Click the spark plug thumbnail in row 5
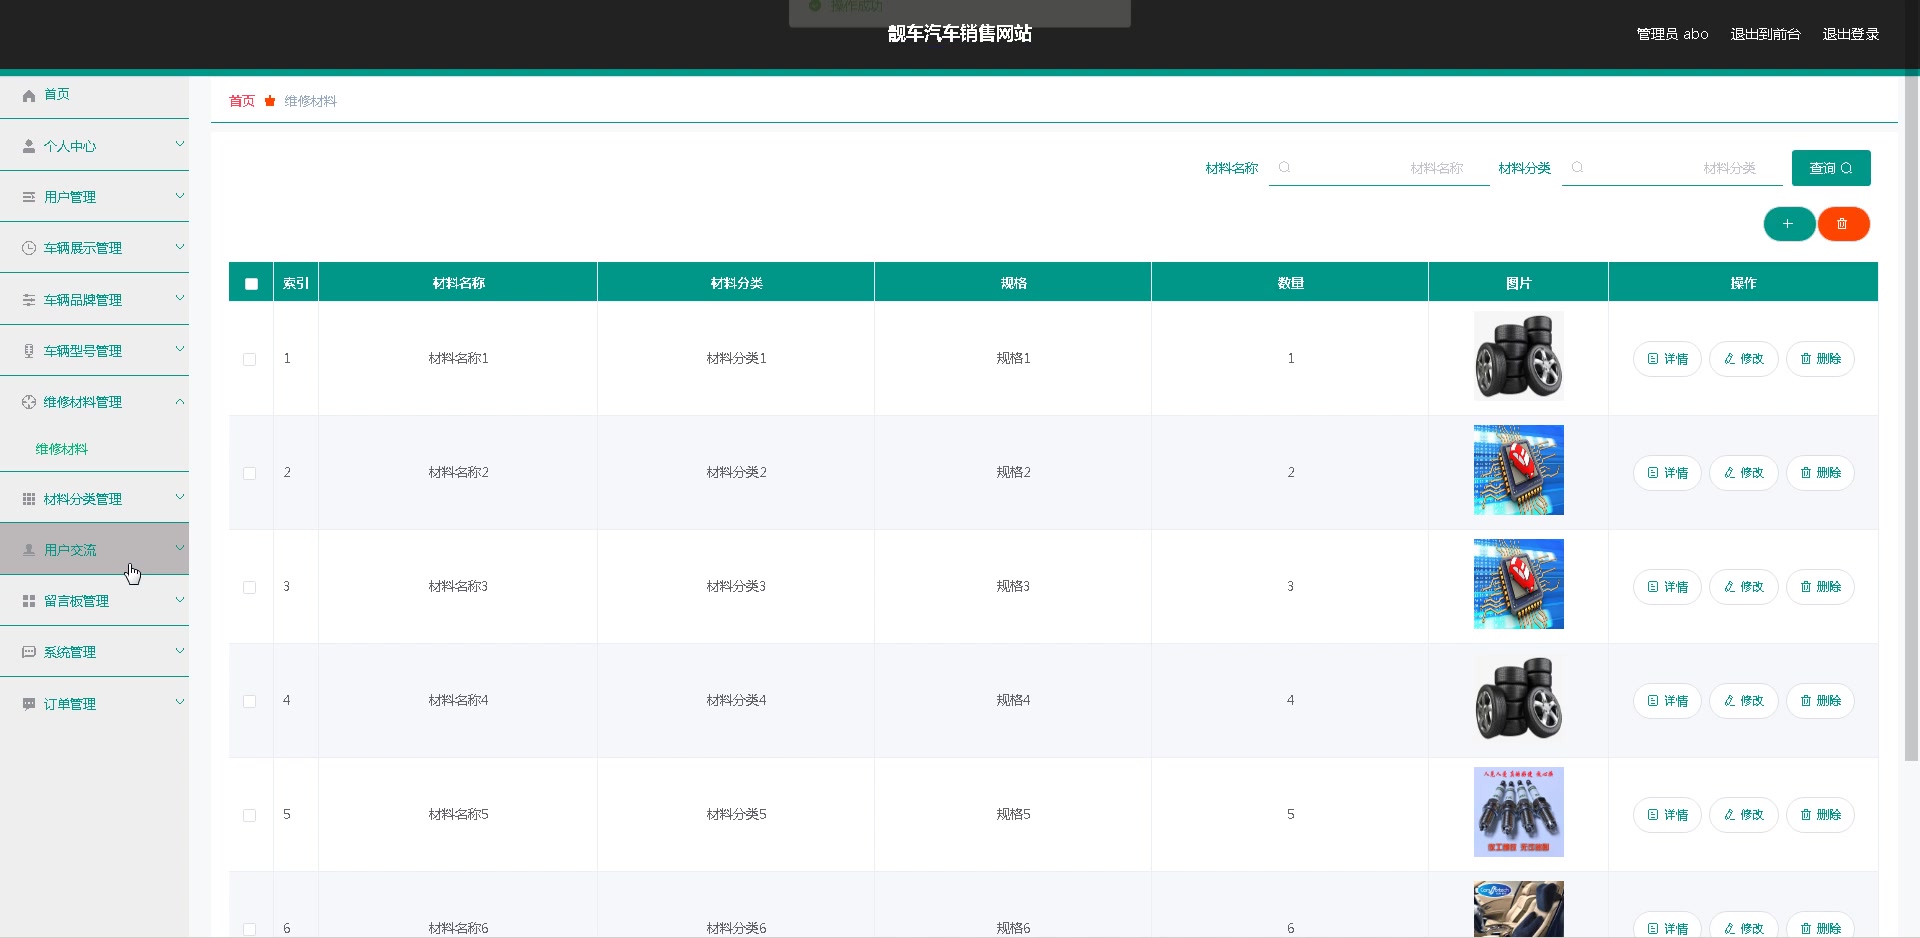 [x=1518, y=812]
